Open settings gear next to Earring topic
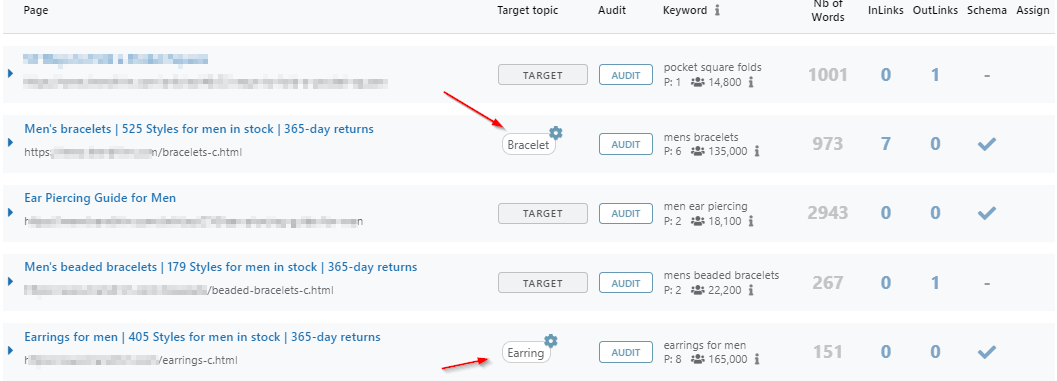Viewport: 1057px width, 381px height. [x=551, y=341]
